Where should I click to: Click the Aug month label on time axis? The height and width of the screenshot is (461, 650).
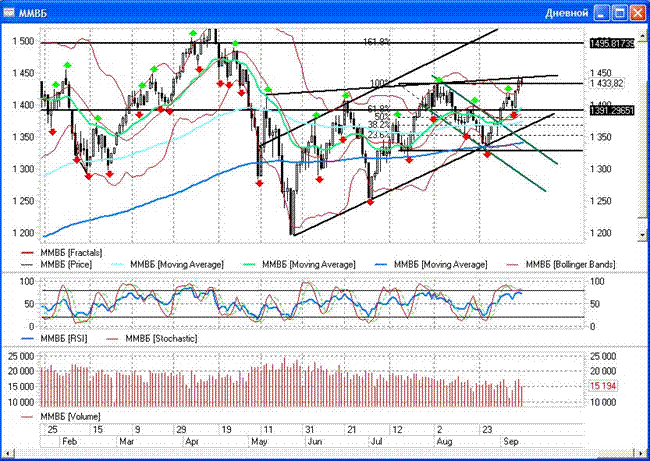click(444, 442)
